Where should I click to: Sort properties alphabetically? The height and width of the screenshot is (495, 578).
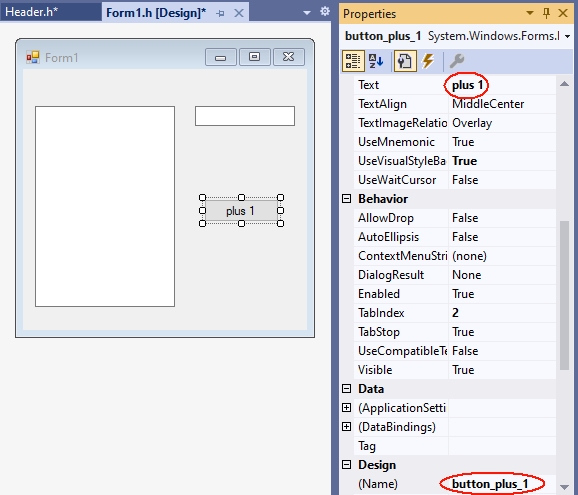(376, 61)
